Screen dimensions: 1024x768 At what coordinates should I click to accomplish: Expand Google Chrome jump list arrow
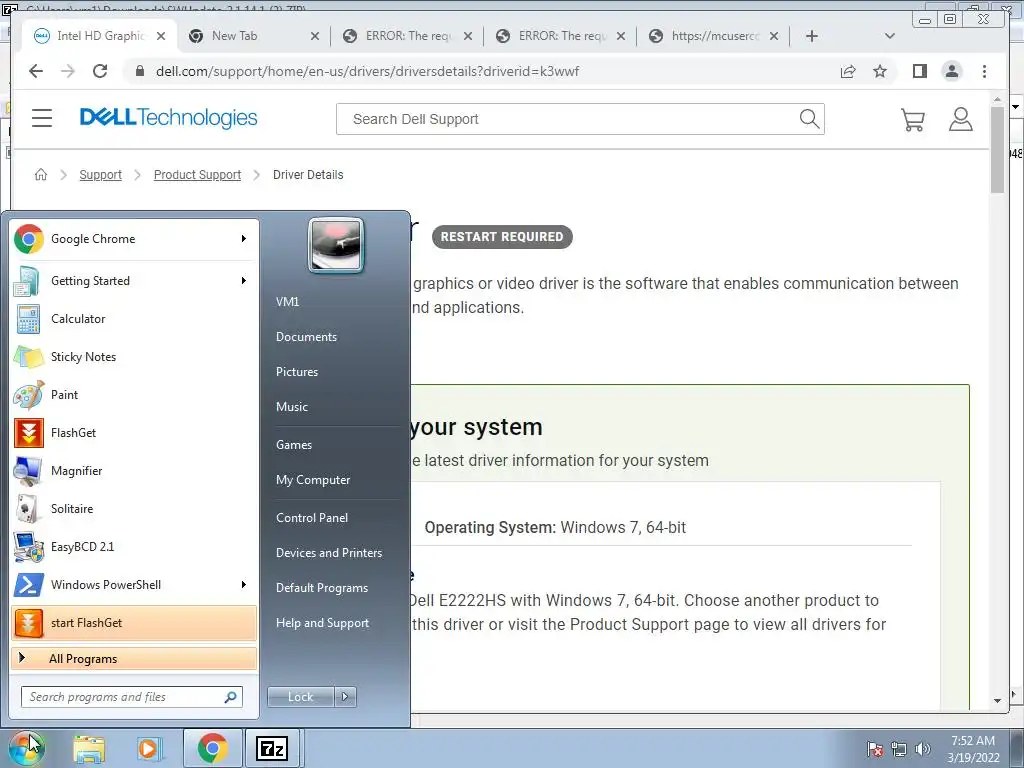click(x=244, y=239)
